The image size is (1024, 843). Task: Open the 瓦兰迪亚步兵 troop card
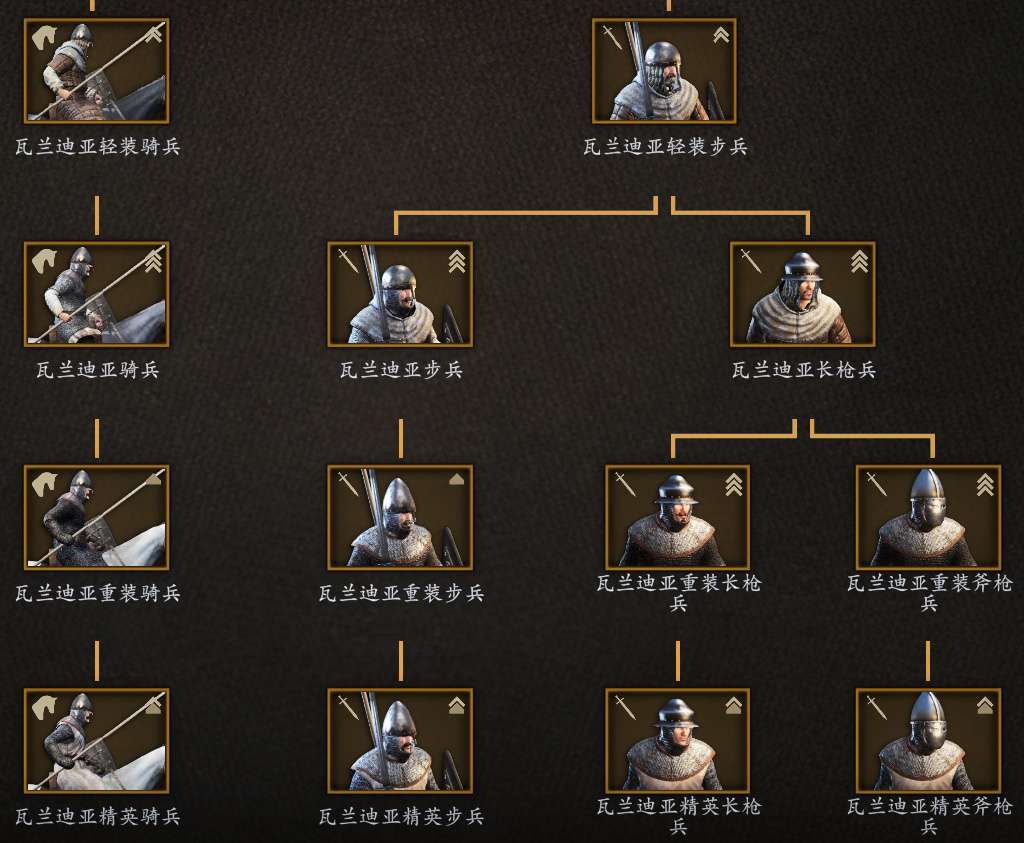click(x=400, y=294)
